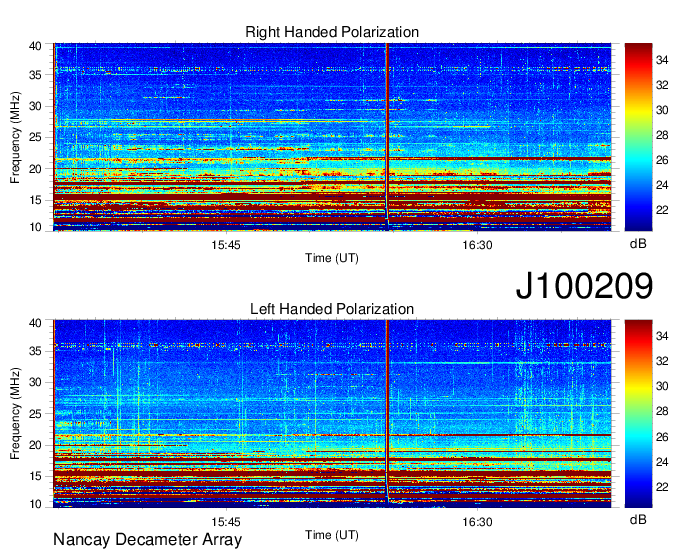Click the 16:30 time tick of Right Handed plot
Screen dimensions: 680x552
coord(477,245)
